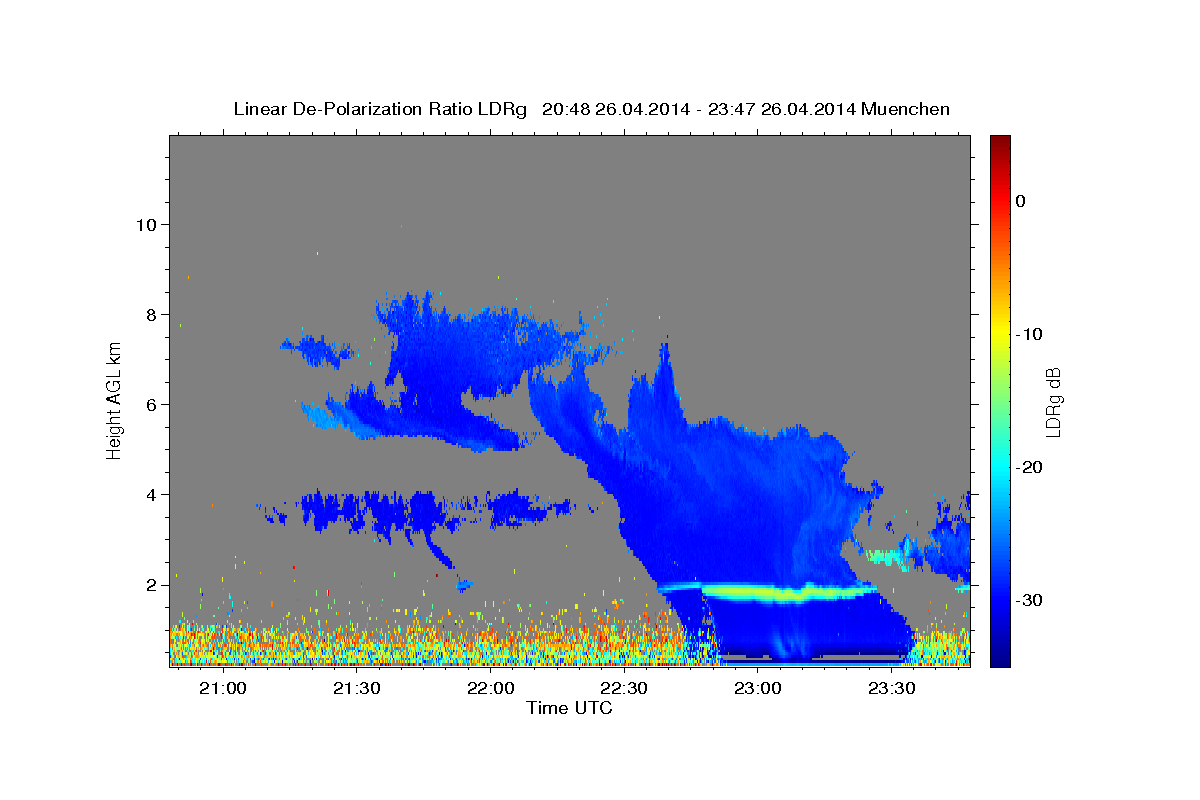Click the height tick label 10

[x=145, y=224]
